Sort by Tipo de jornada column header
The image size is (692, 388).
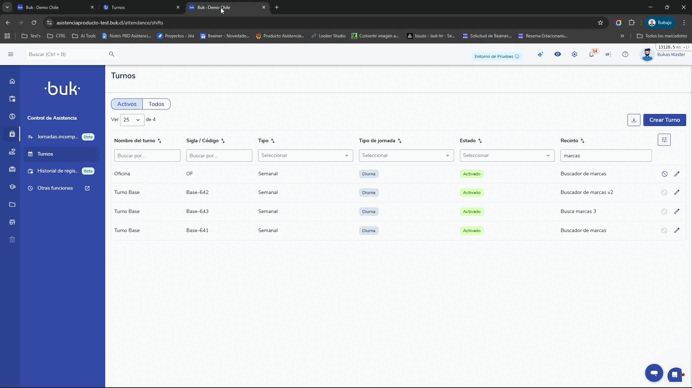[x=380, y=140]
